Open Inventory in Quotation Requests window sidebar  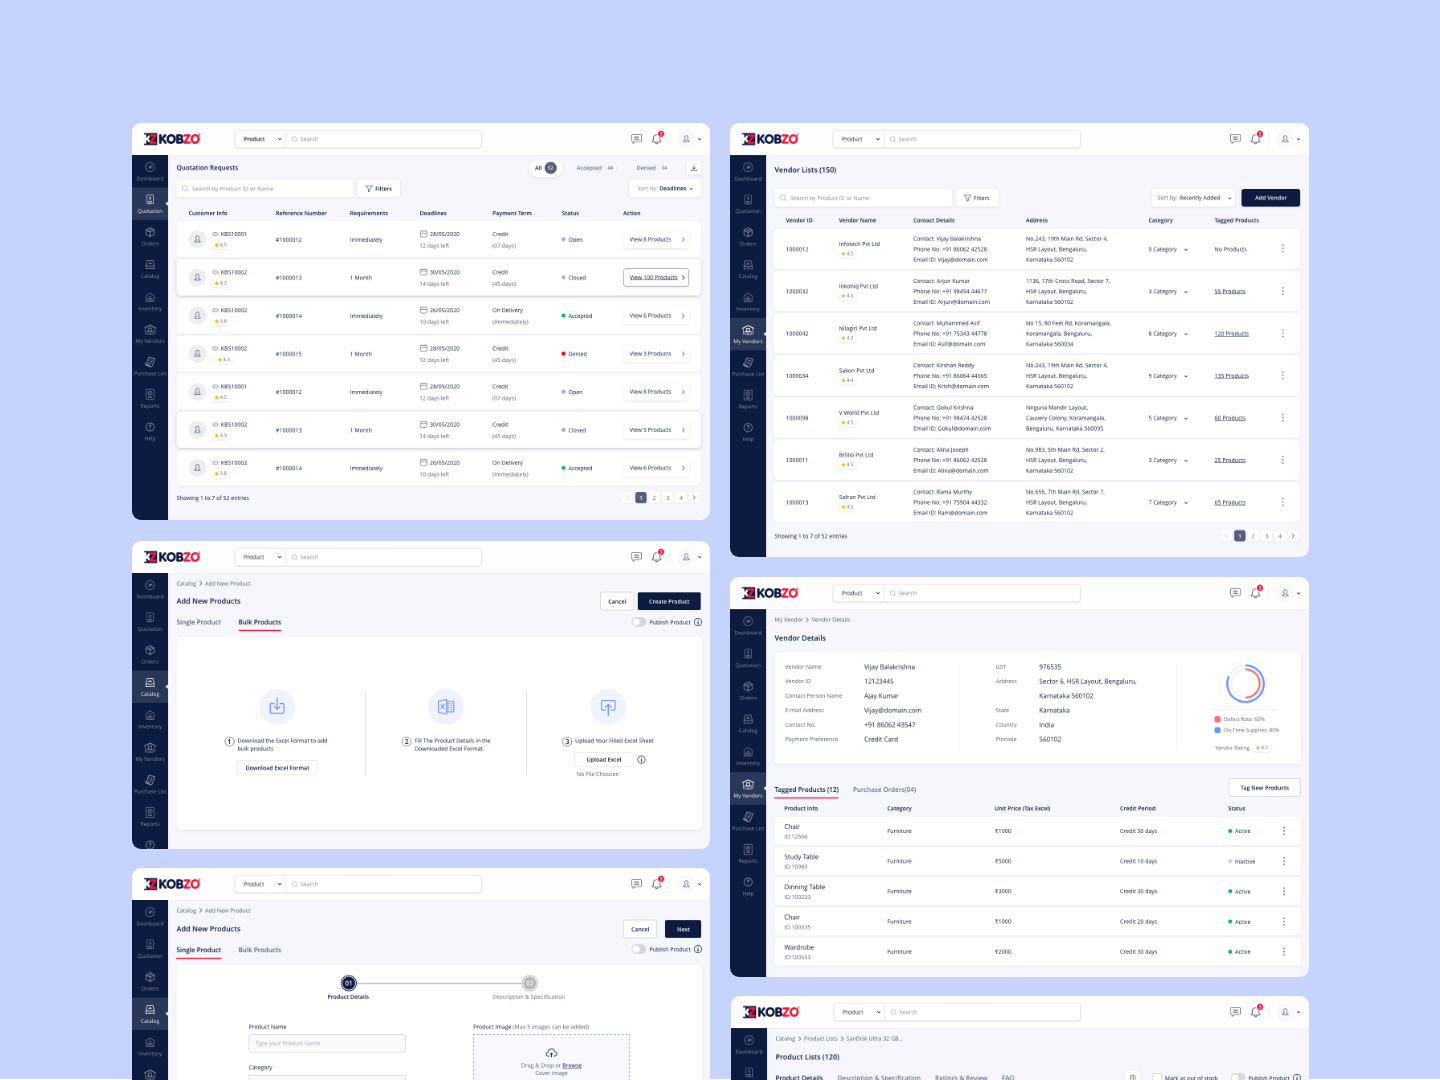point(150,301)
